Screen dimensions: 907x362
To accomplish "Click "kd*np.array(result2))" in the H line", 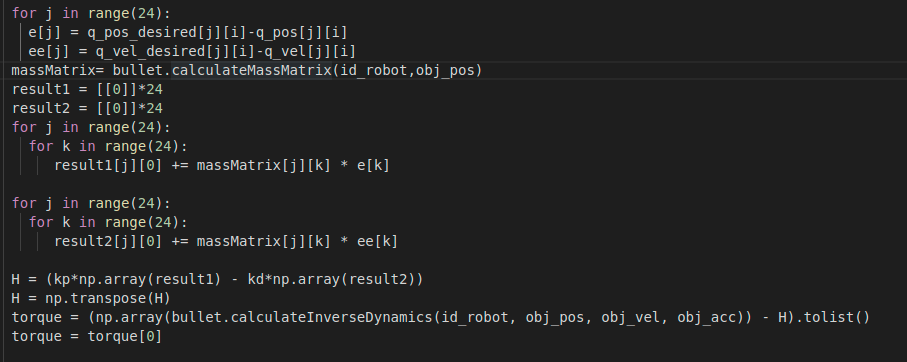I will point(335,279).
